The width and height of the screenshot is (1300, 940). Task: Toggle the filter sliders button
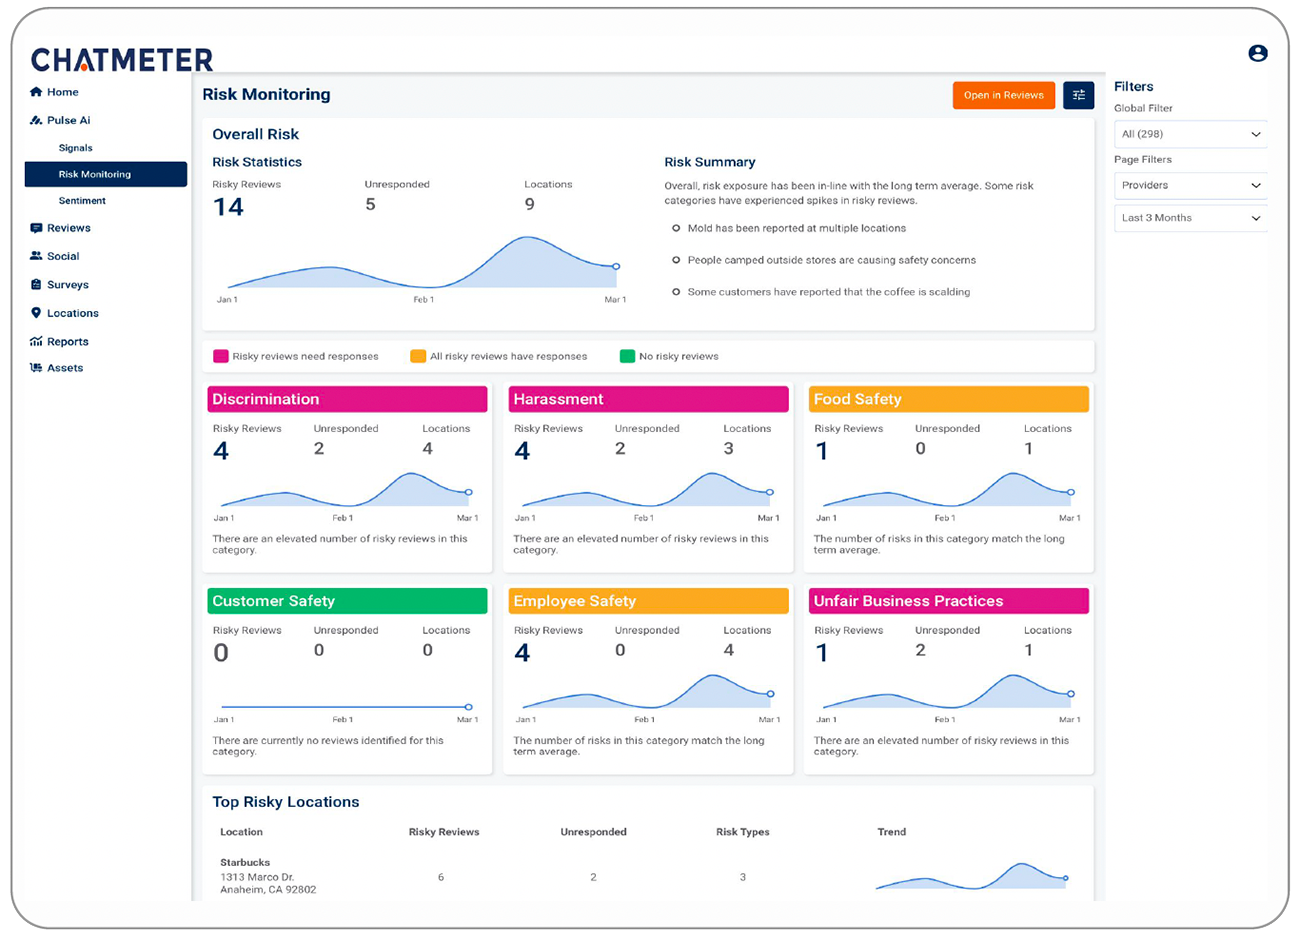coord(1078,95)
